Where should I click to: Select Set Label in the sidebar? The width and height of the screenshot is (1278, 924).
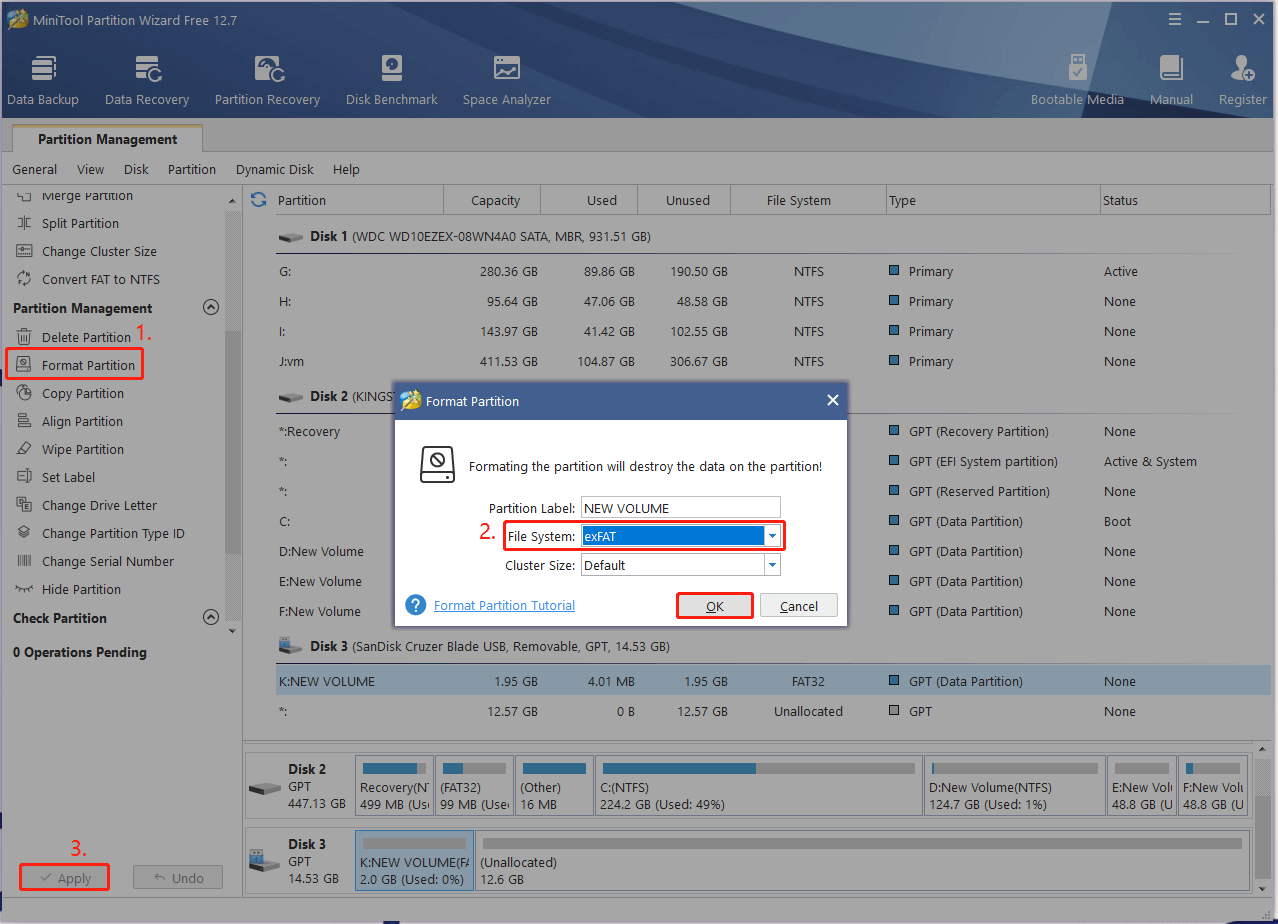click(68, 477)
